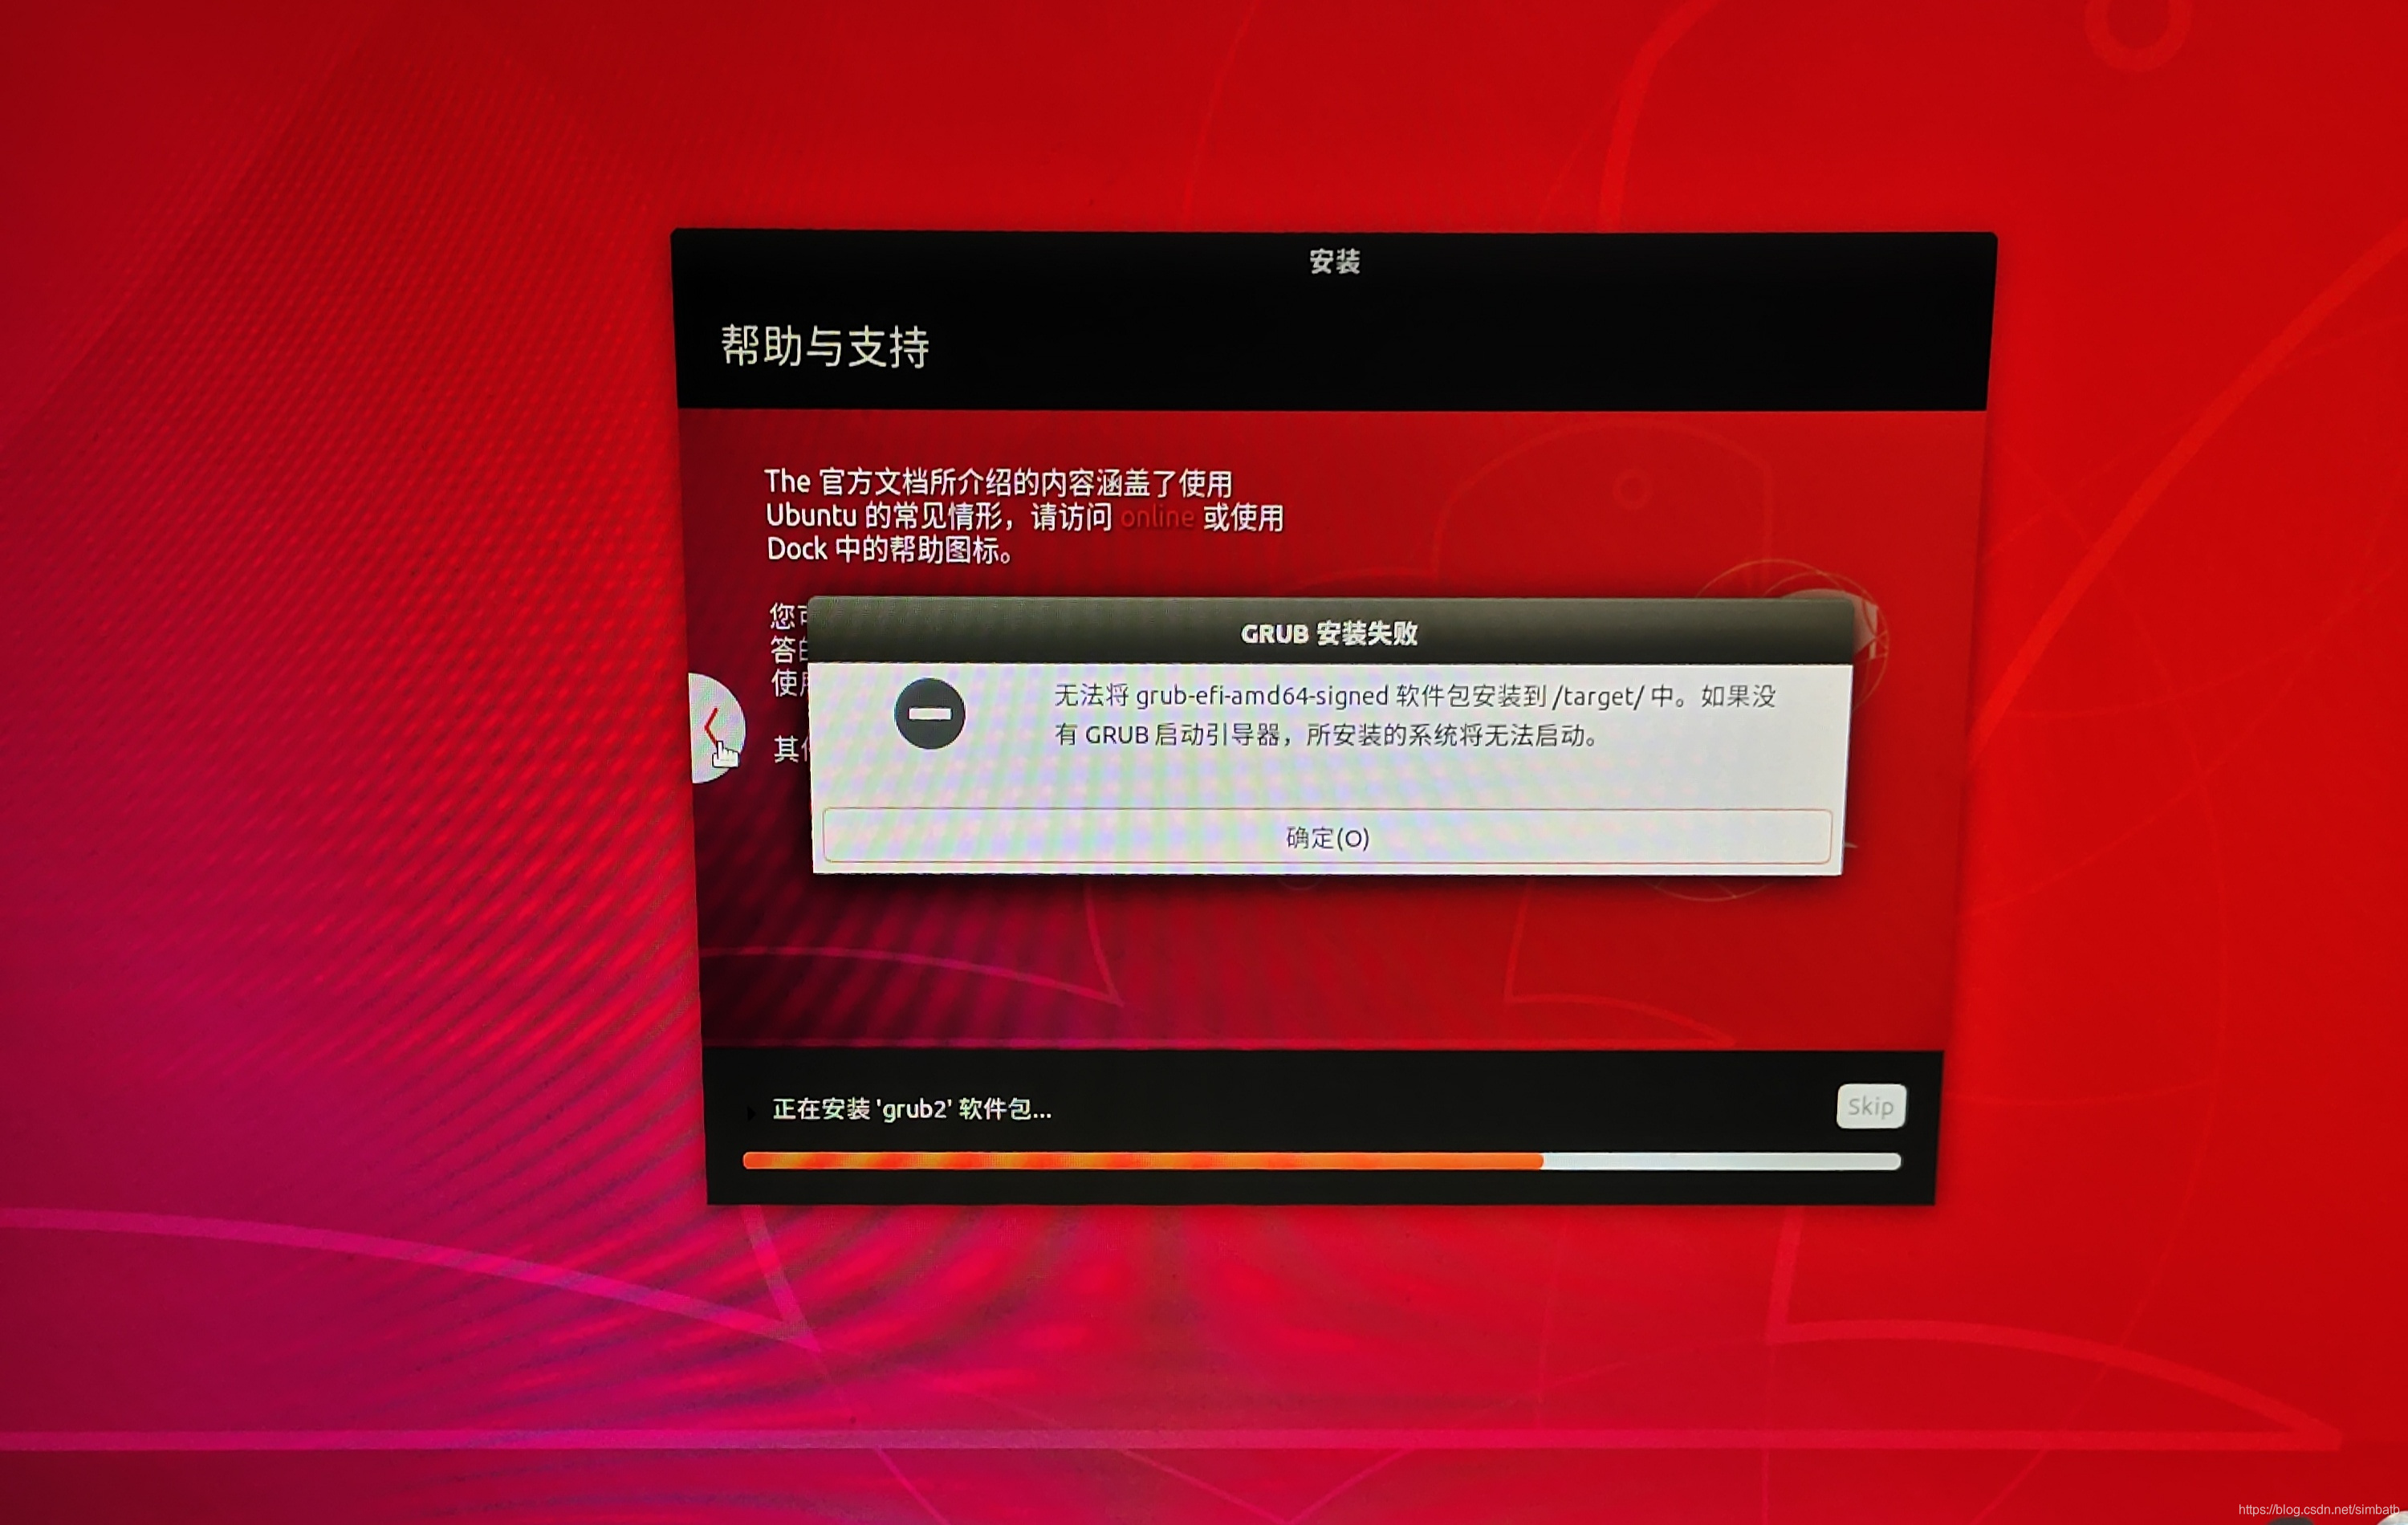This screenshot has width=2408, height=1525.
Task: Click the installation progress bar
Action: 1321,1161
